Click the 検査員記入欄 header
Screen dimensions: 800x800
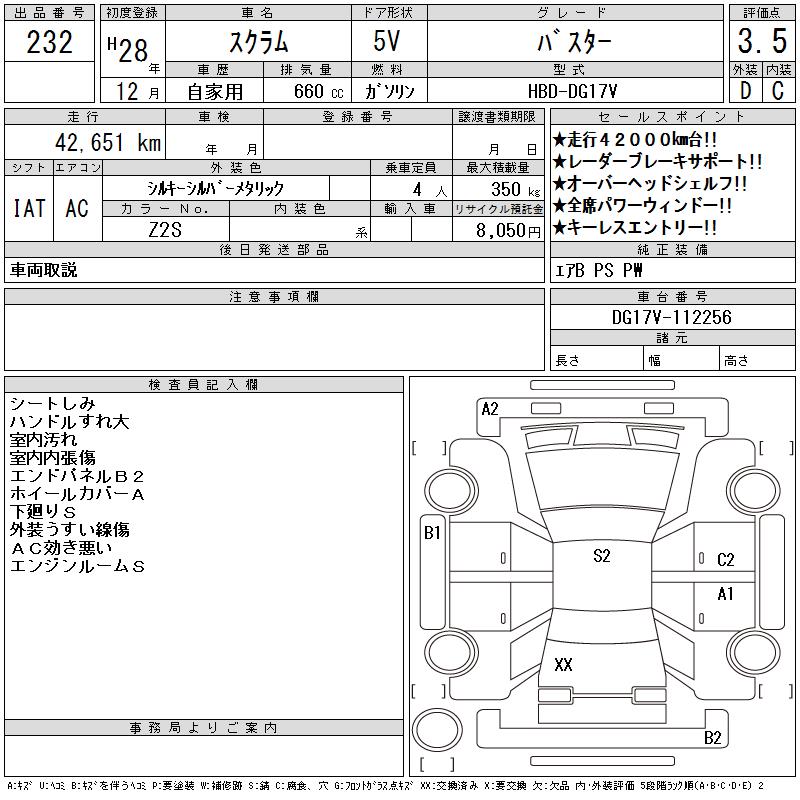point(204,384)
